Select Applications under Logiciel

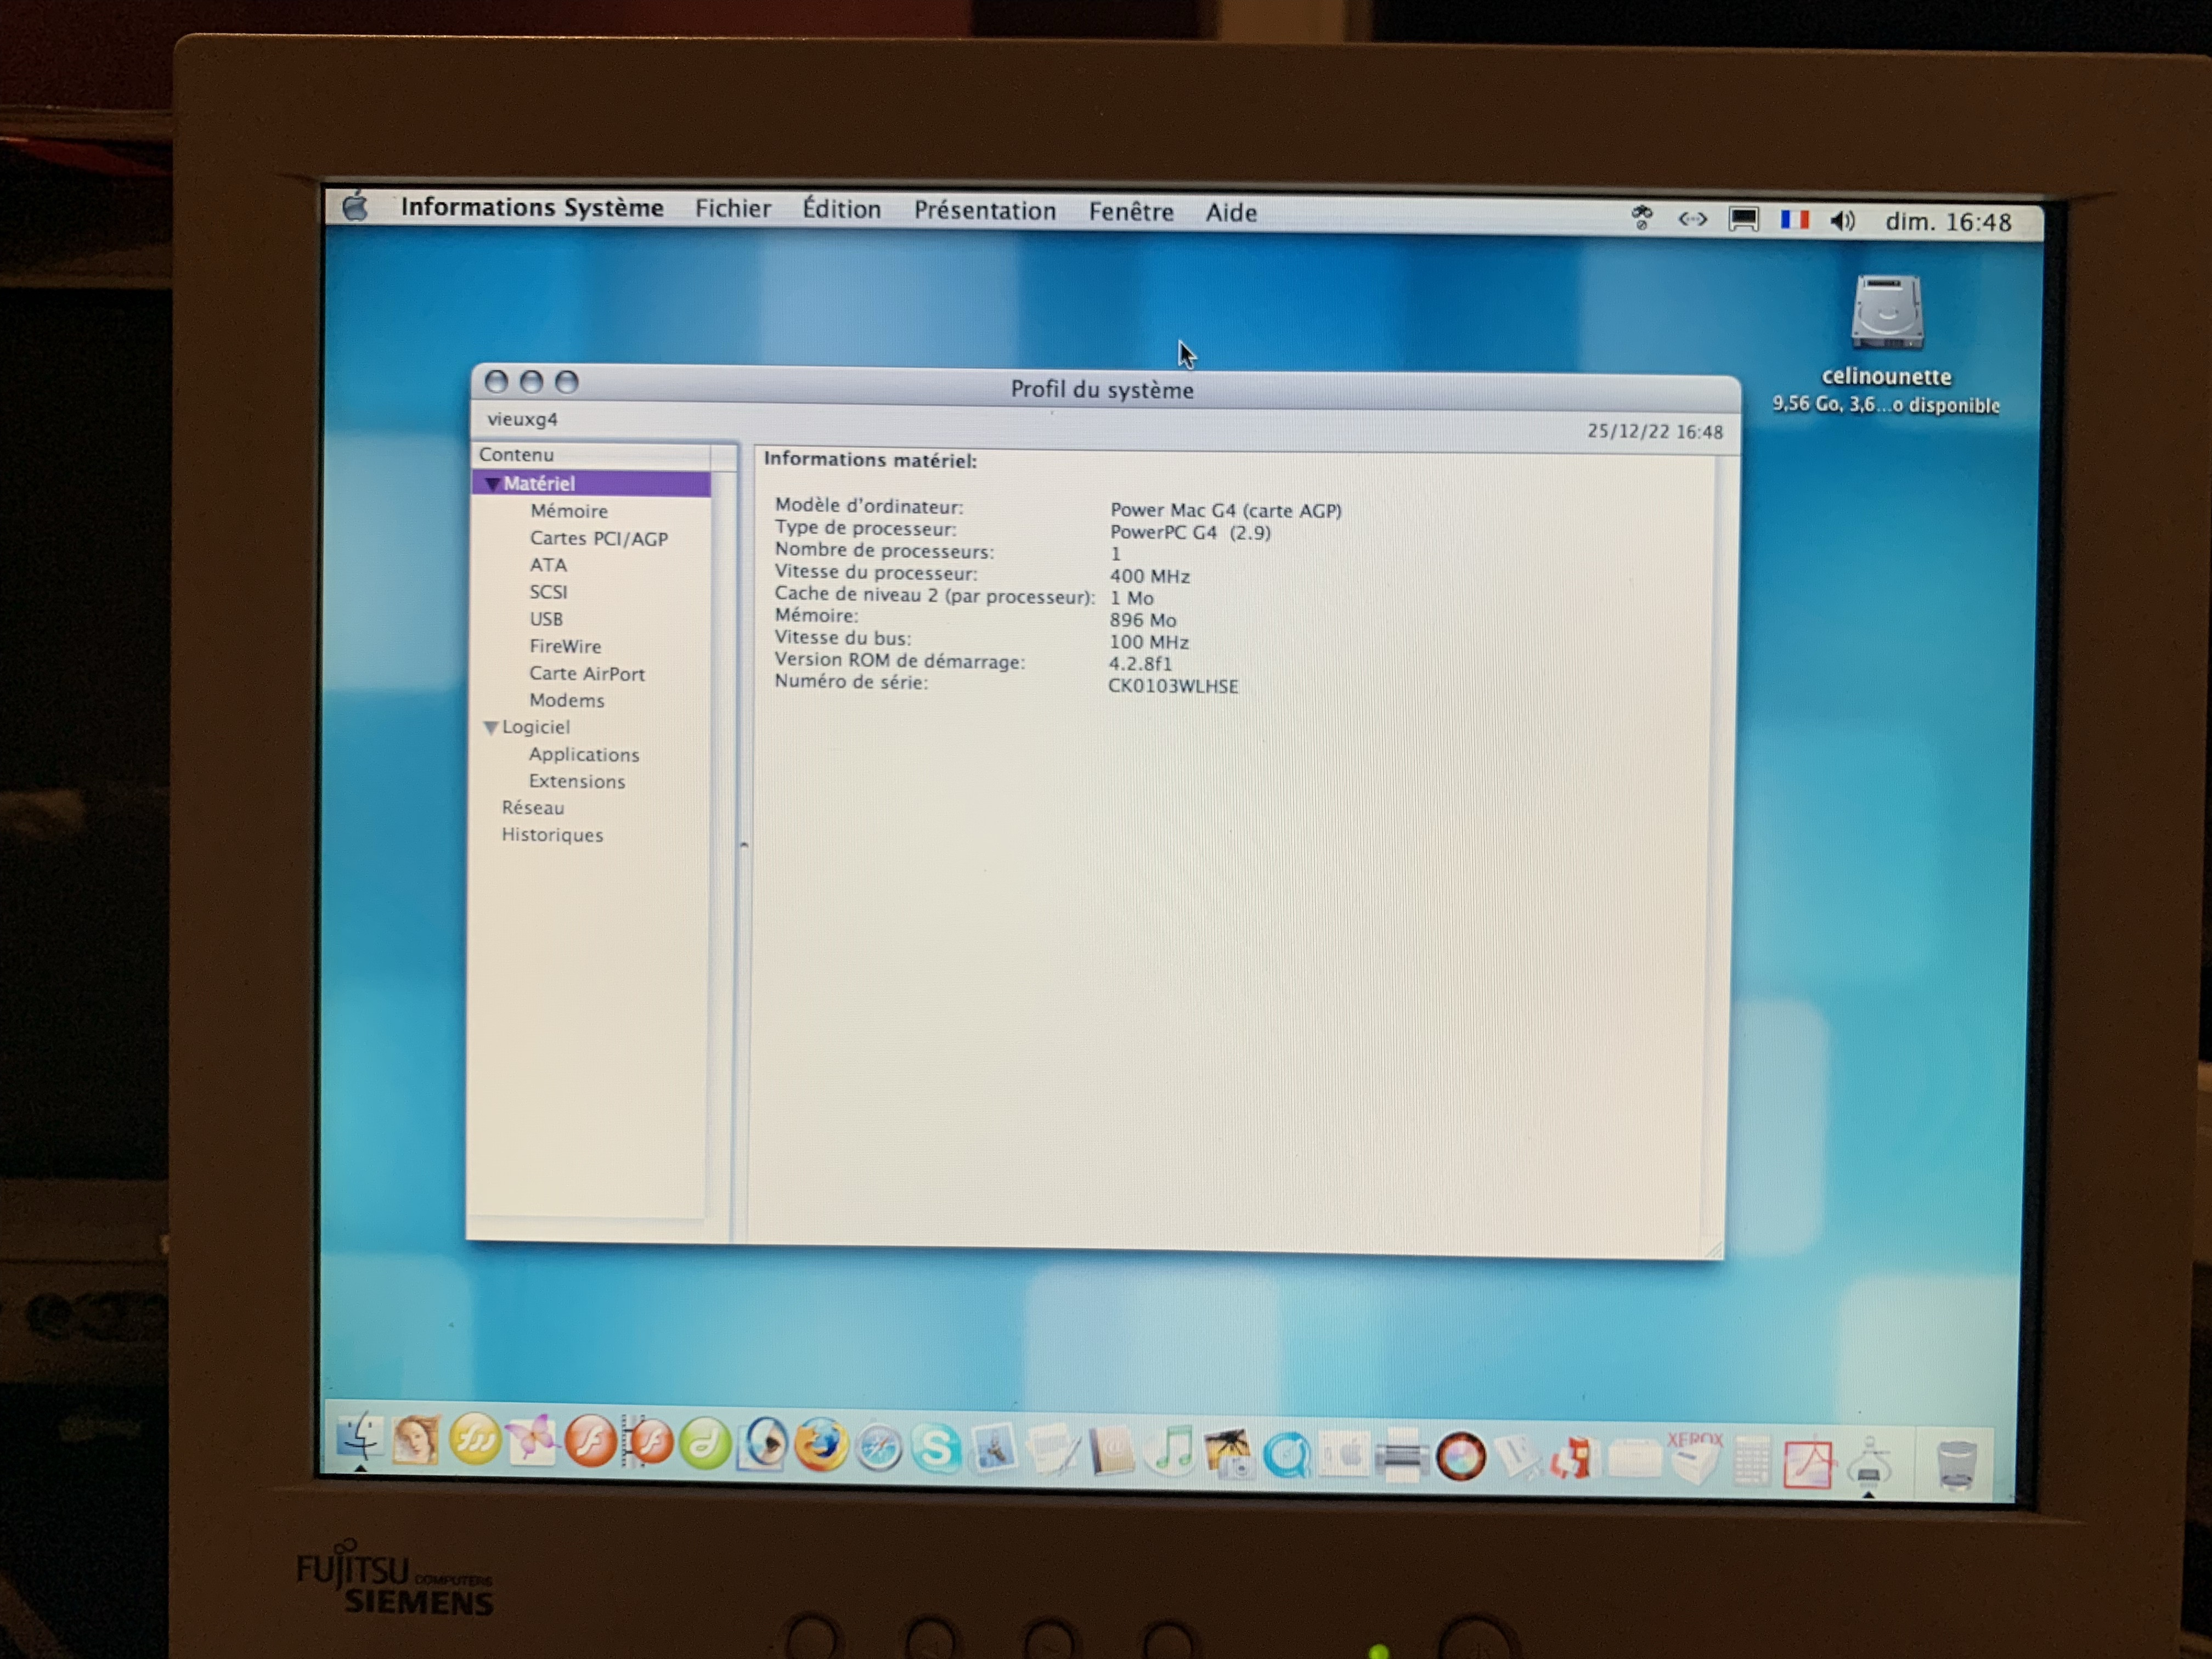(x=583, y=754)
